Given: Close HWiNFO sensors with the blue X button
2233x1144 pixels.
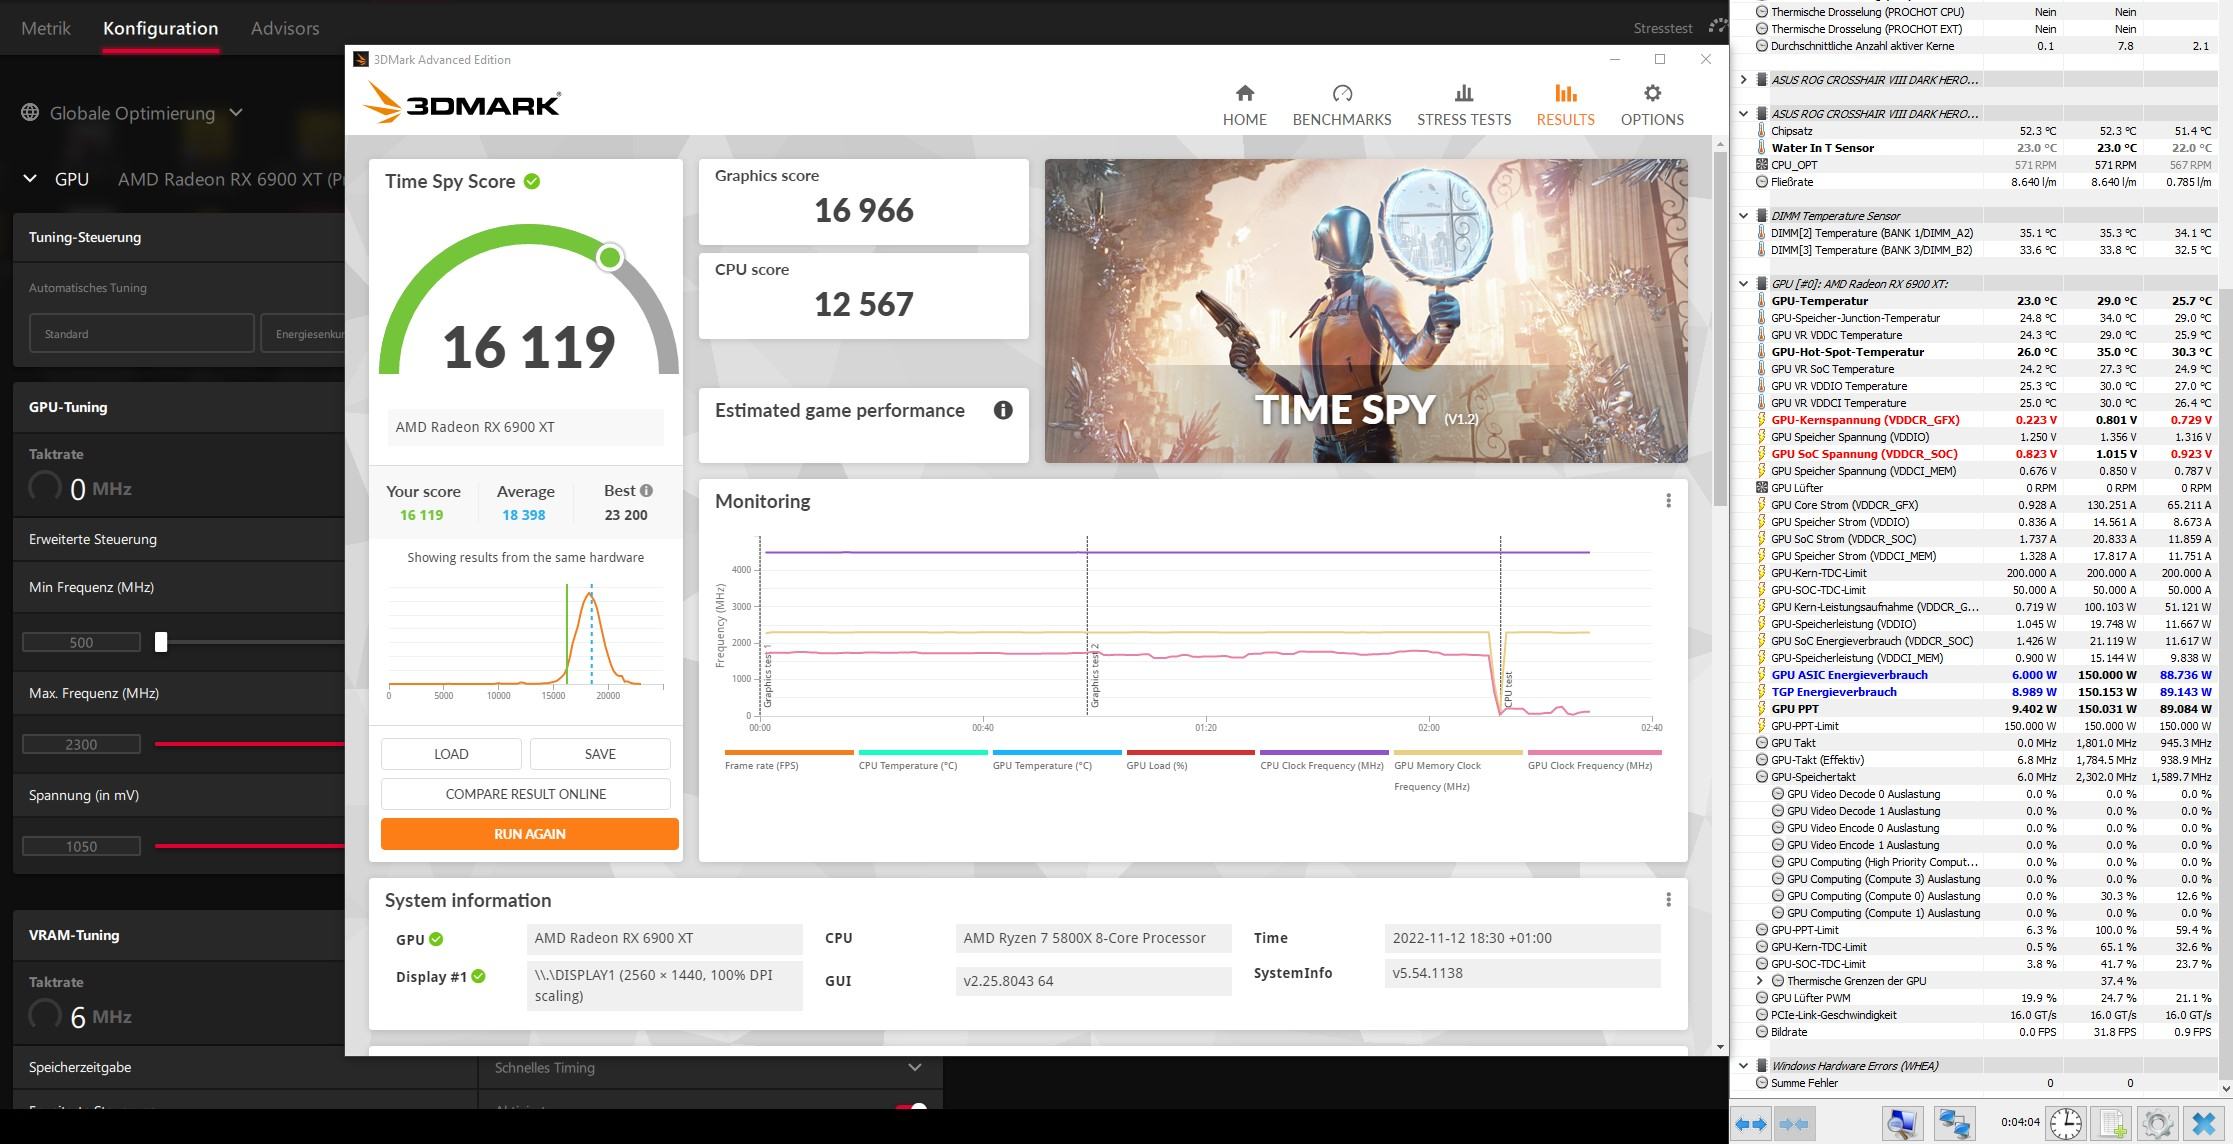Looking at the screenshot, I should pos(2204,1124).
